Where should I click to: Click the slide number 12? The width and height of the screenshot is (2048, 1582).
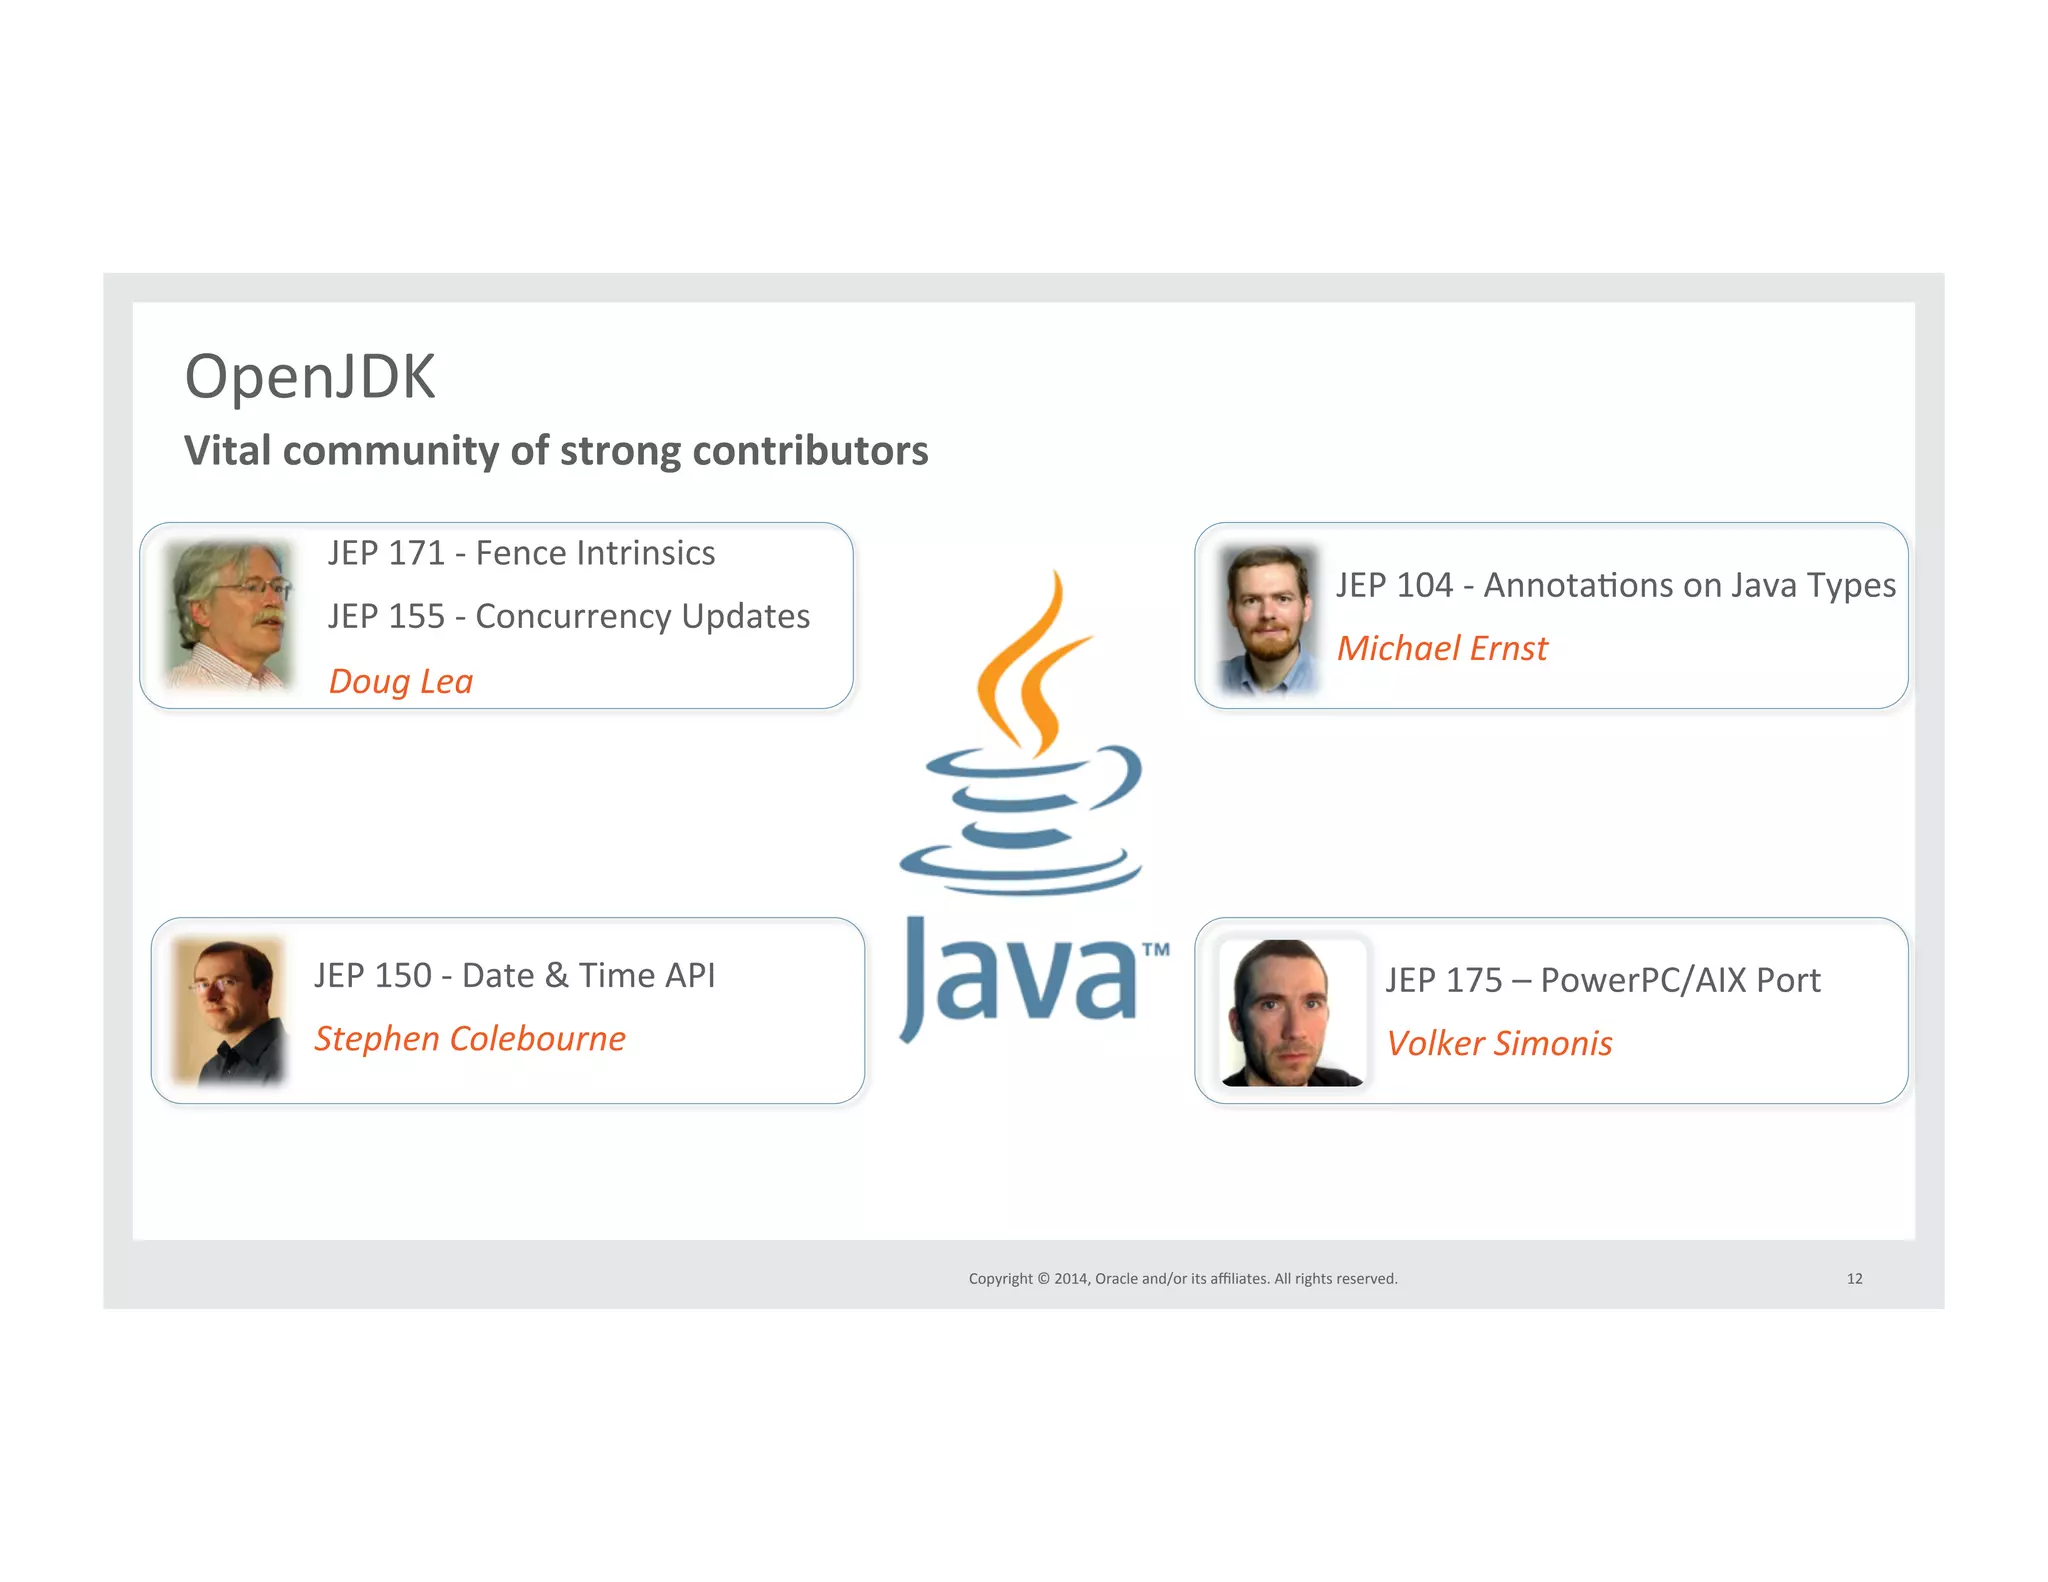(x=1854, y=1278)
